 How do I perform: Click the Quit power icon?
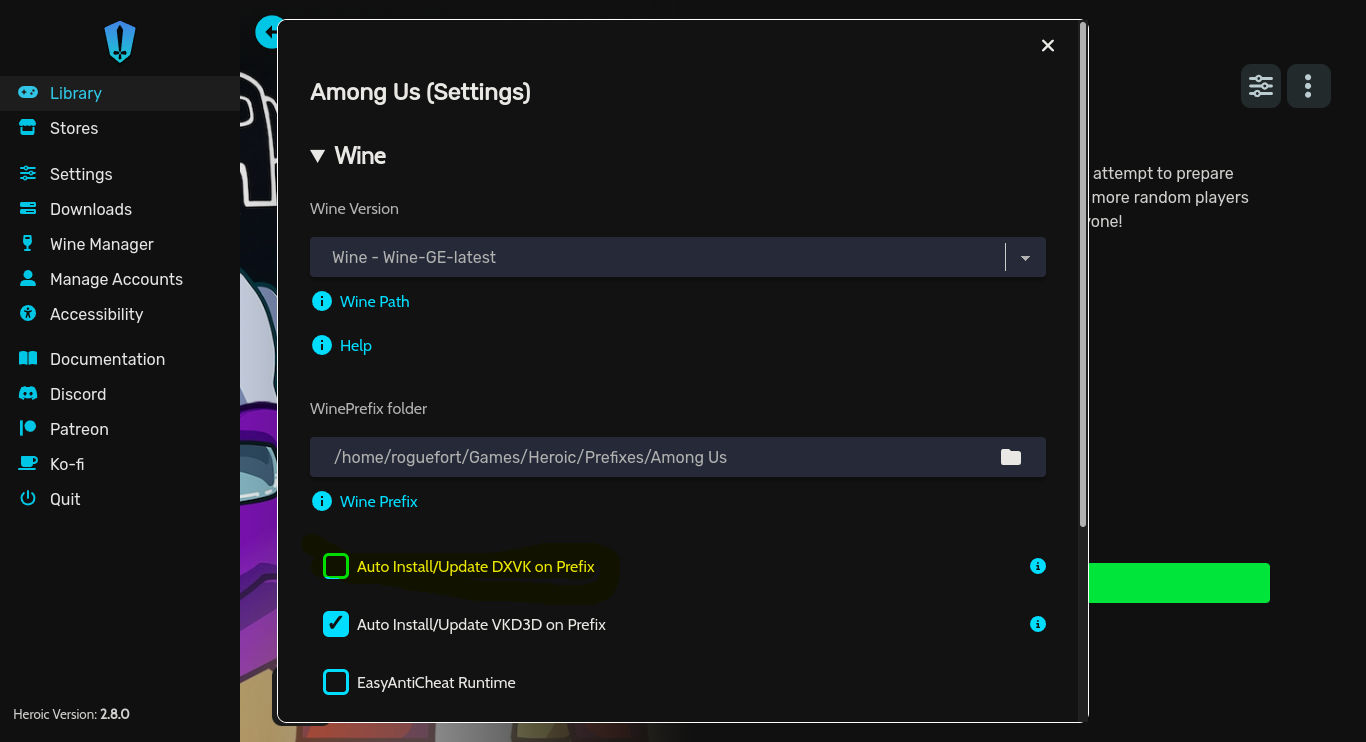pos(28,499)
